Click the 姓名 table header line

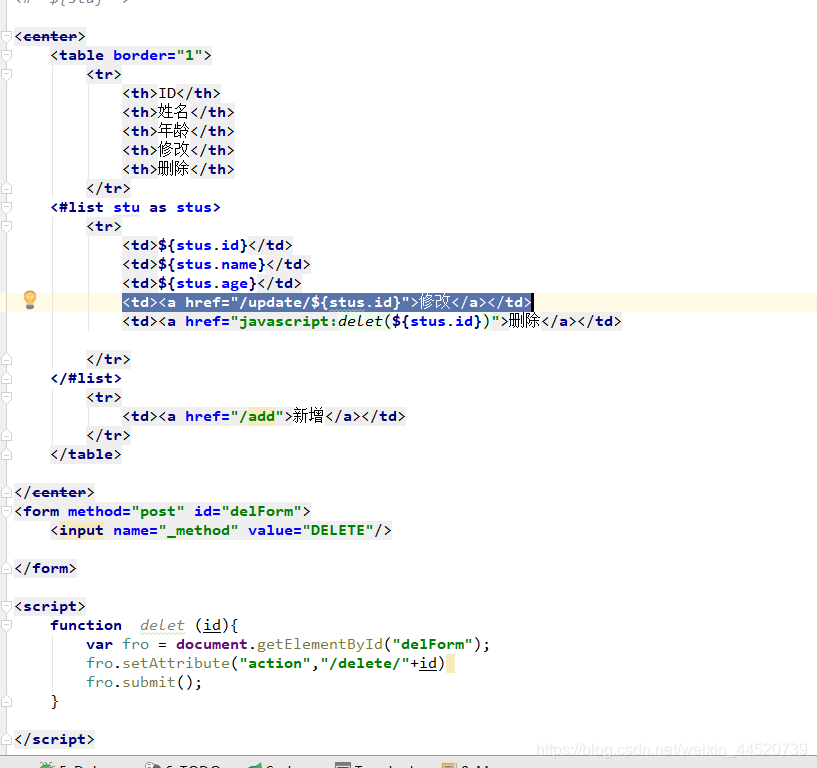tap(178, 112)
